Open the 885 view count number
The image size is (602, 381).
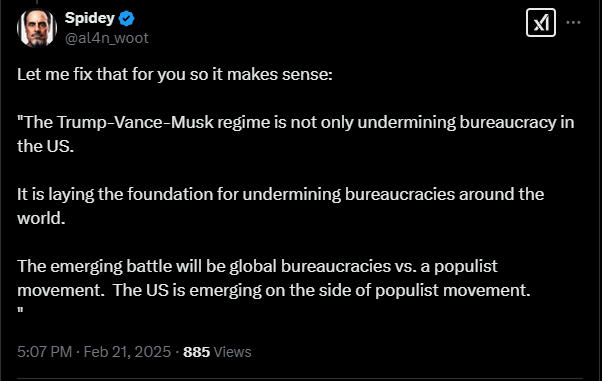[x=197, y=352]
